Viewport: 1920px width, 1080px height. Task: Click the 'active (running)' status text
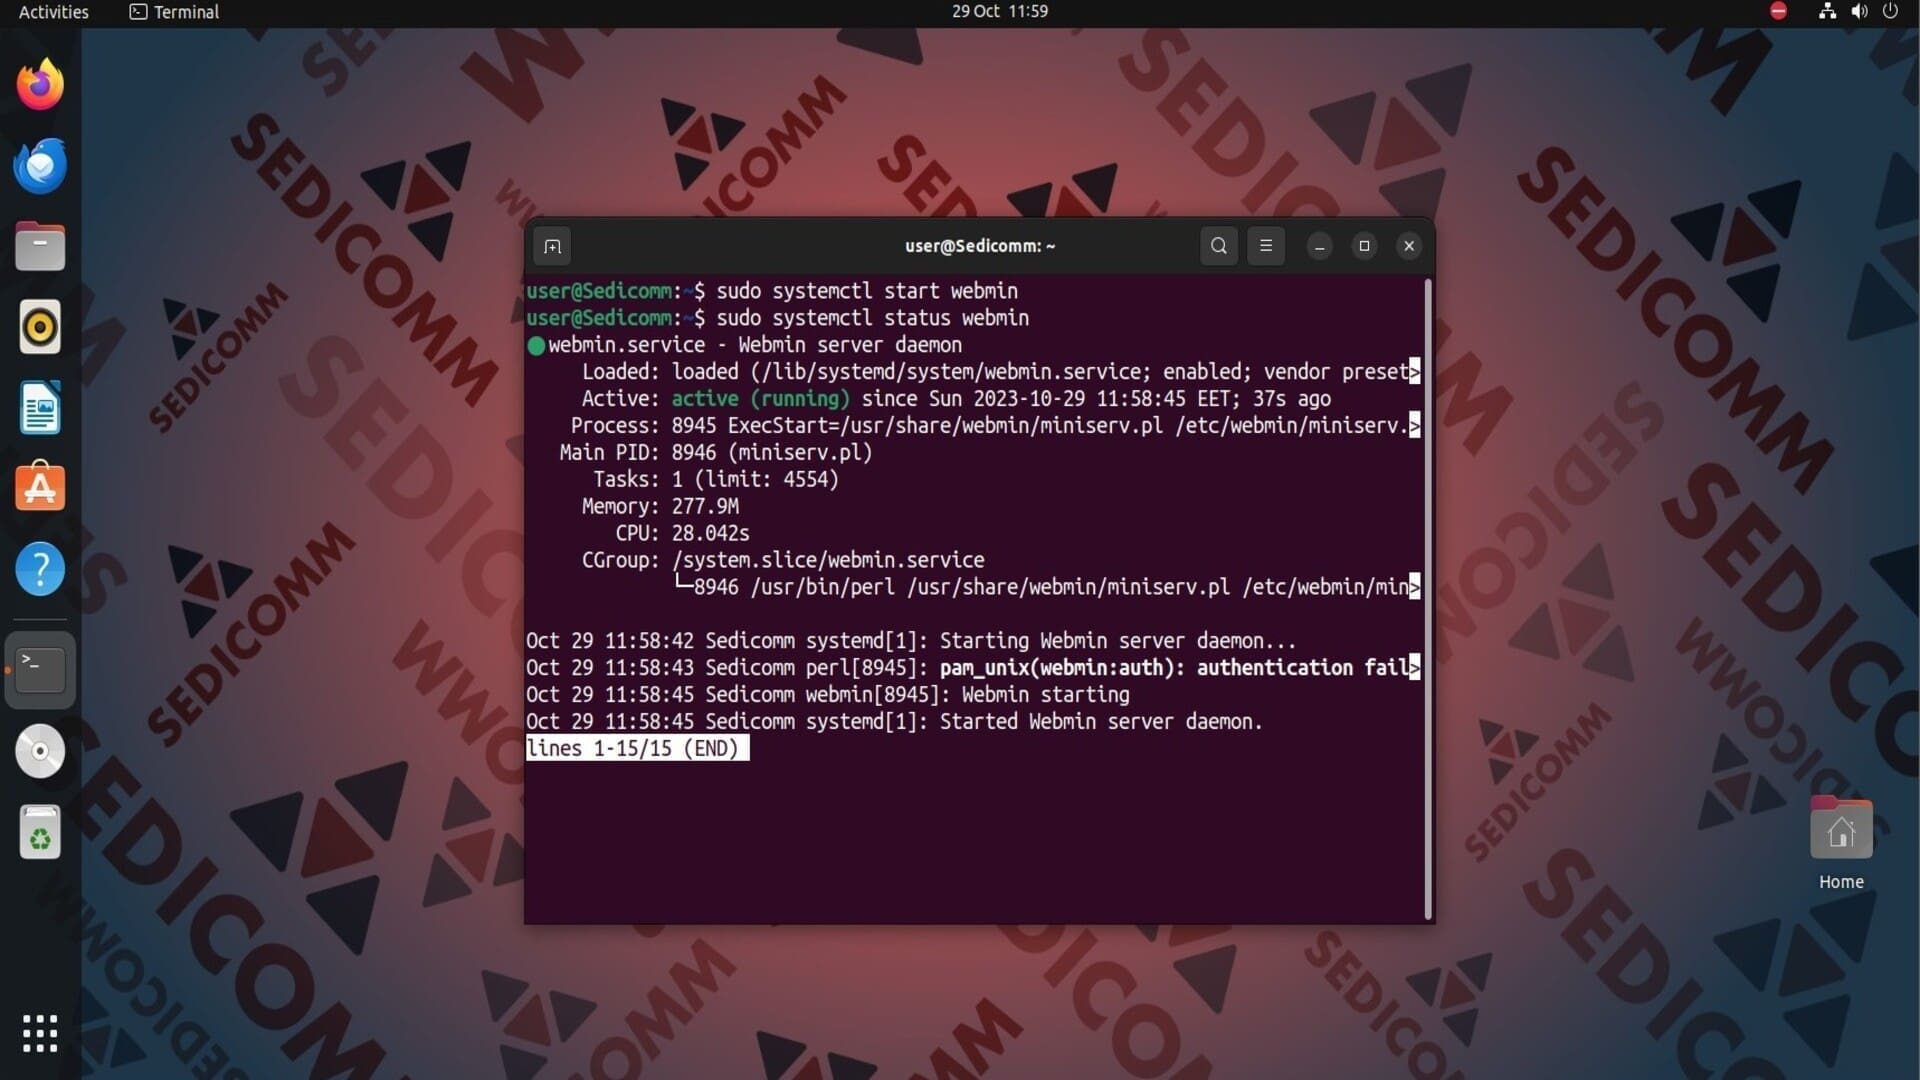coord(760,399)
